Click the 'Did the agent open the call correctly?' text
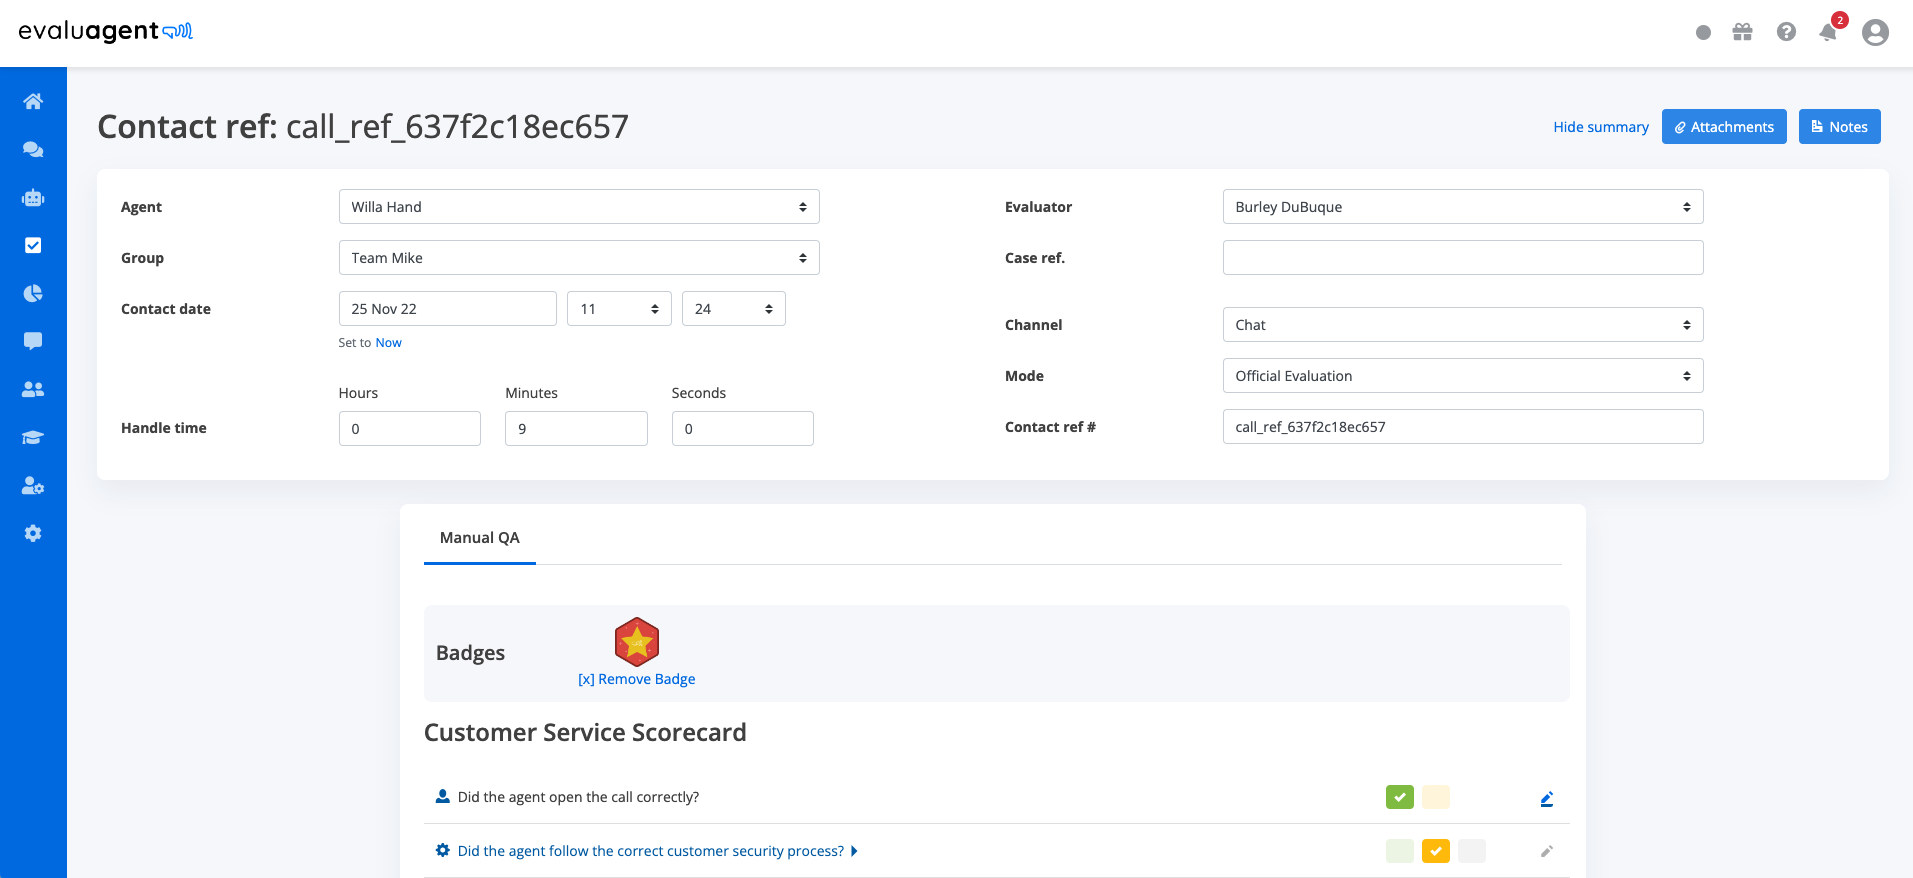This screenshot has height=878, width=1913. pyautogui.click(x=578, y=797)
